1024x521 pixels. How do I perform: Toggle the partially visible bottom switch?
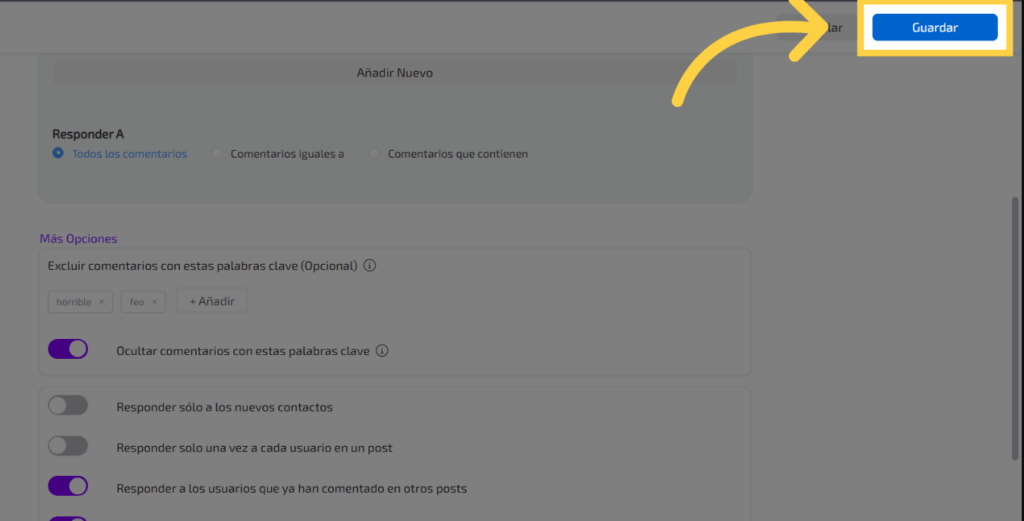pyautogui.click(x=68, y=518)
